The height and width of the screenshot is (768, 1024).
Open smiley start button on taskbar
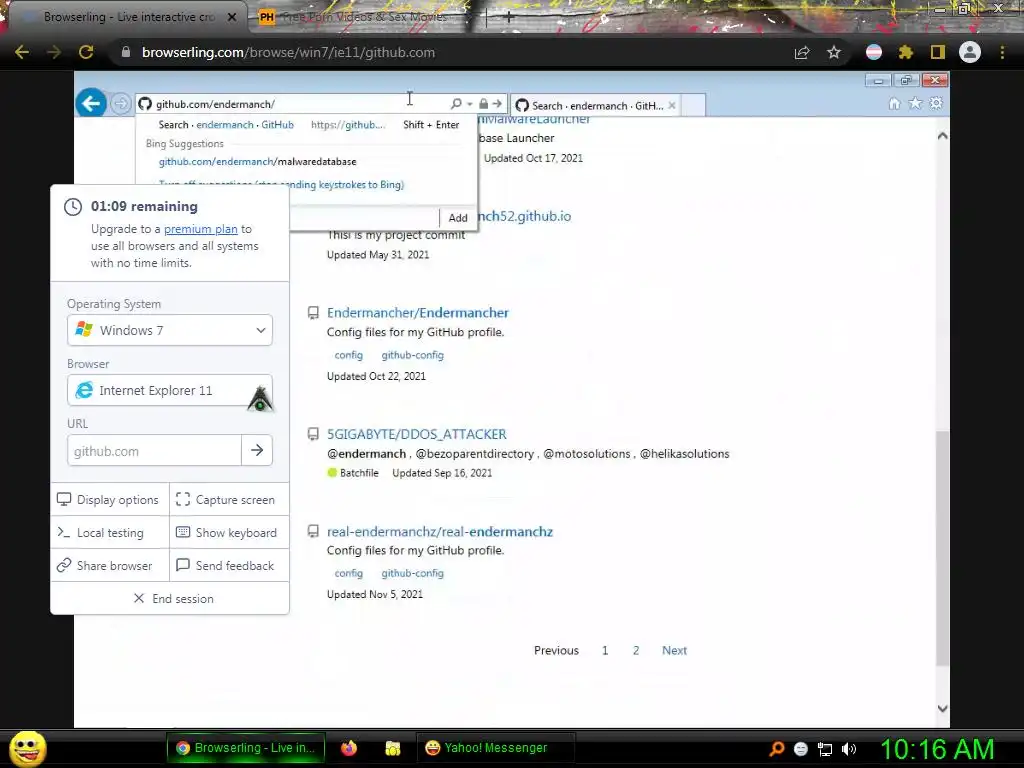coord(28,748)
